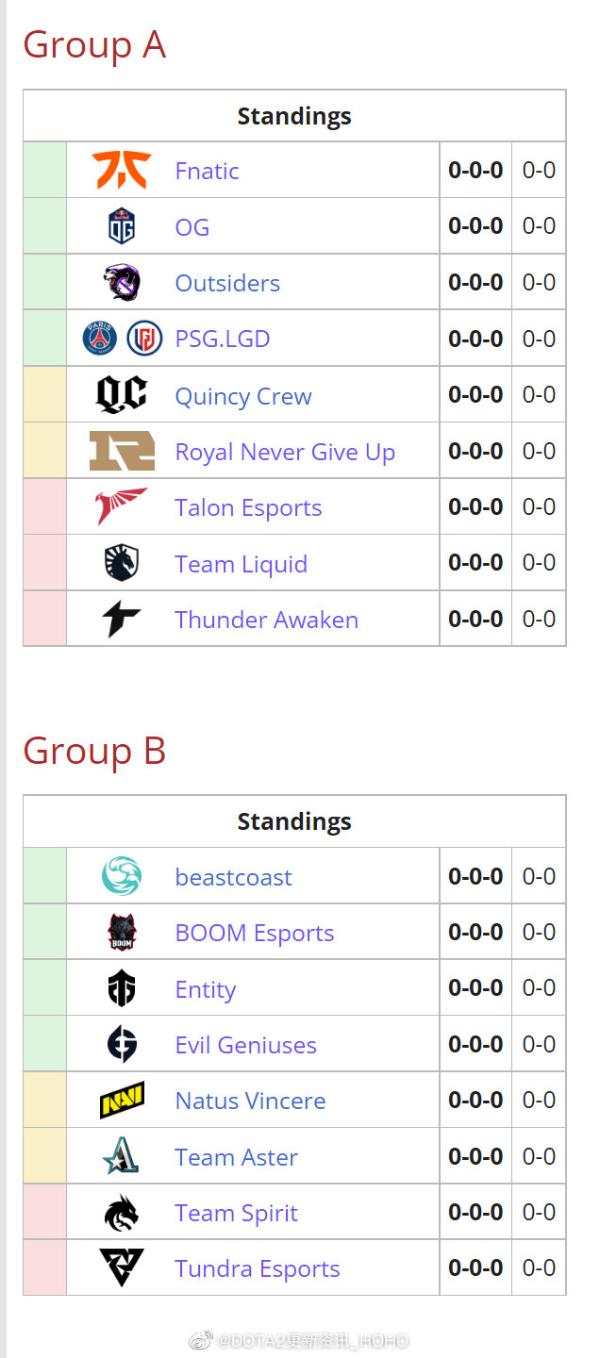Click the Group A heading
Image resolution: width=600 pixels, height=1358 pixels.
click(x=94, y=45)
